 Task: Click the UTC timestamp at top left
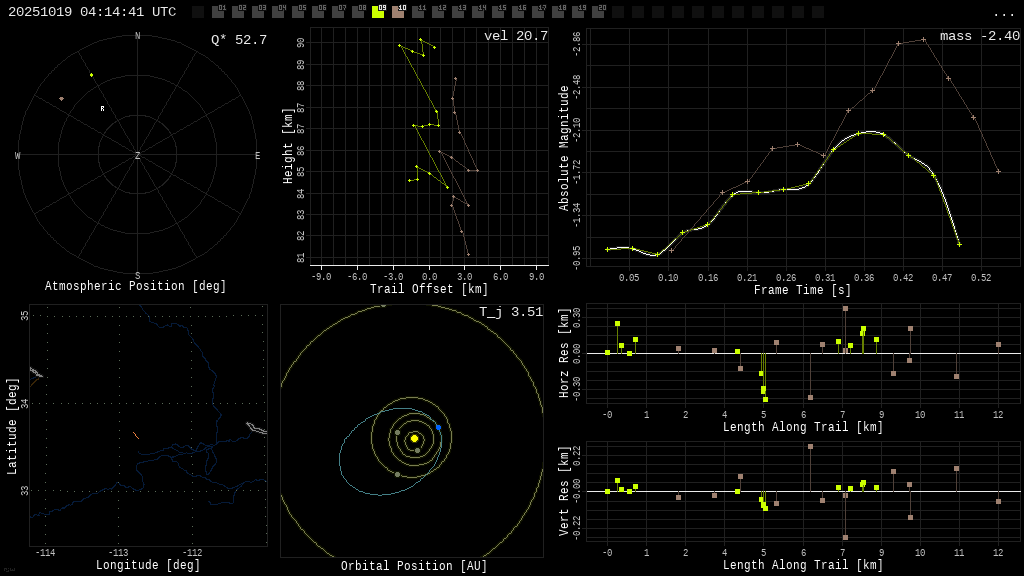point(92,12)
